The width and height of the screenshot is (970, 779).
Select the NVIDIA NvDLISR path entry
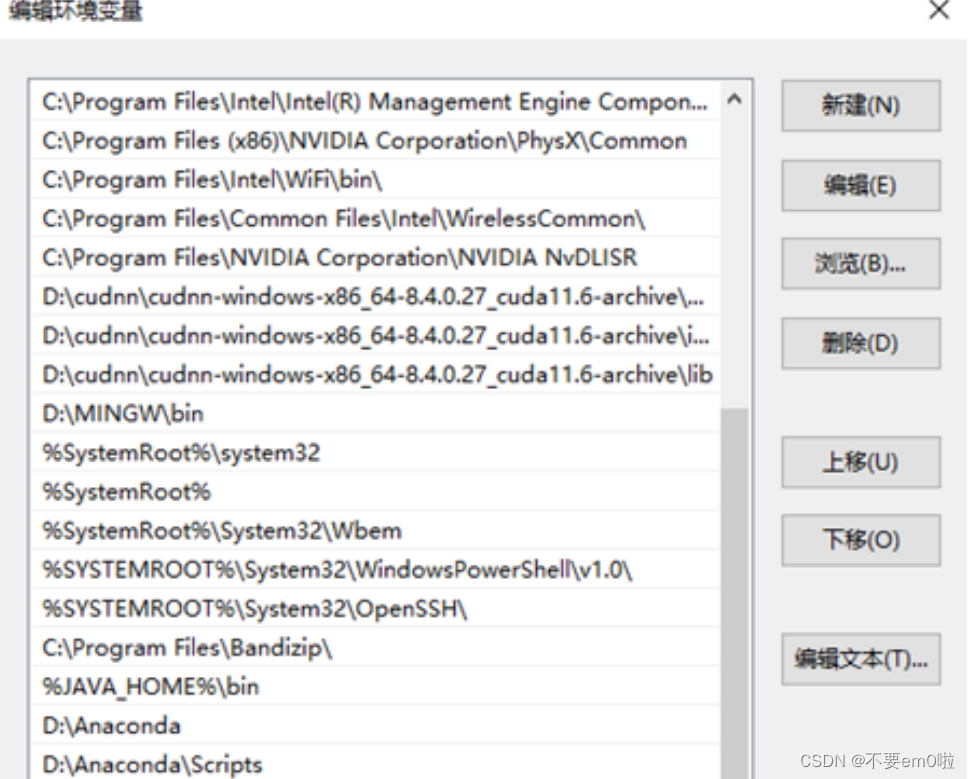click(376, 257)
